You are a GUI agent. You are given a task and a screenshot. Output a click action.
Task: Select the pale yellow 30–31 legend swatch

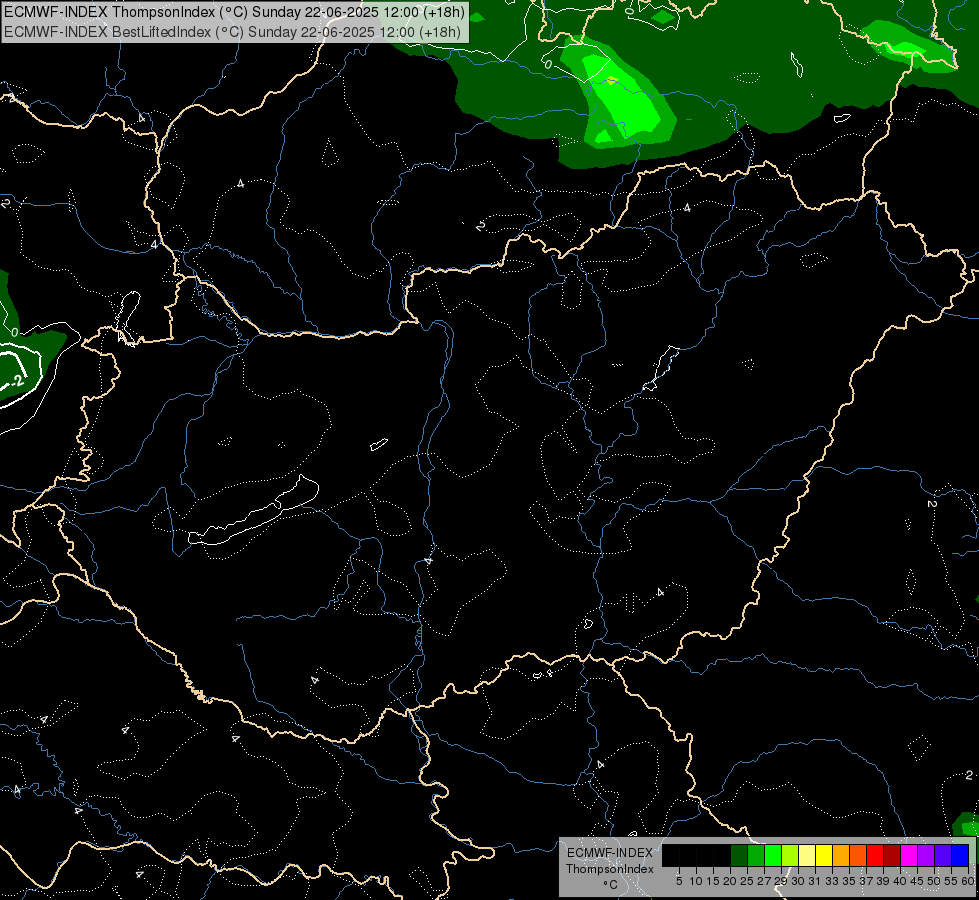tap(807, 855)
